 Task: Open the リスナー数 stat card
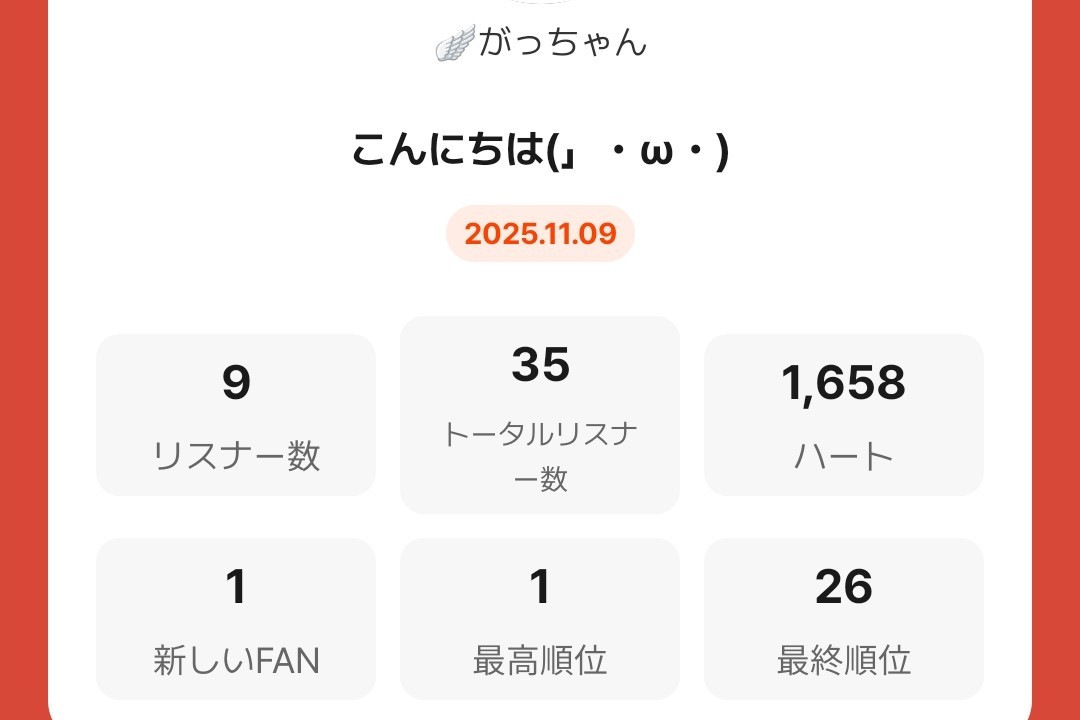[236, 415]
